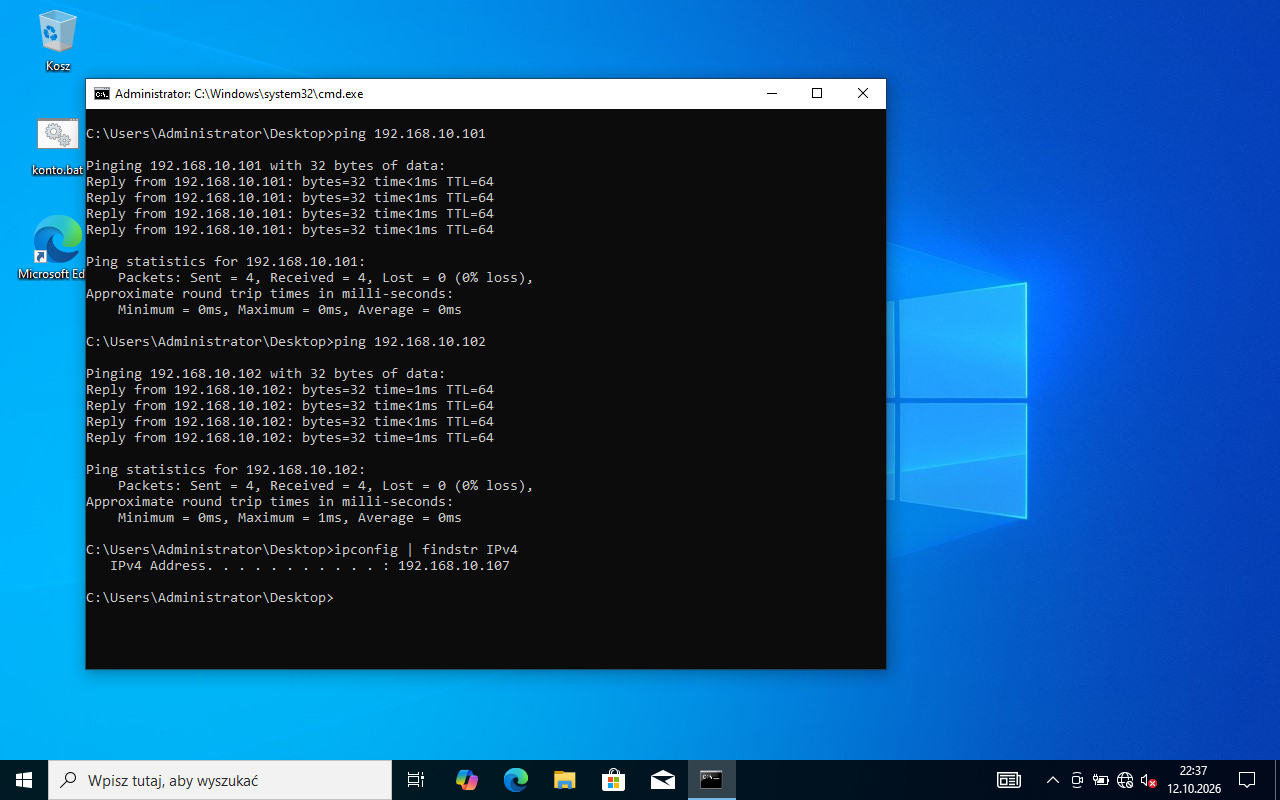The height and width of the screenshot is (800, 1280).
Task: Click the Command Prompt taskbar button
Action: coord(711,780)
